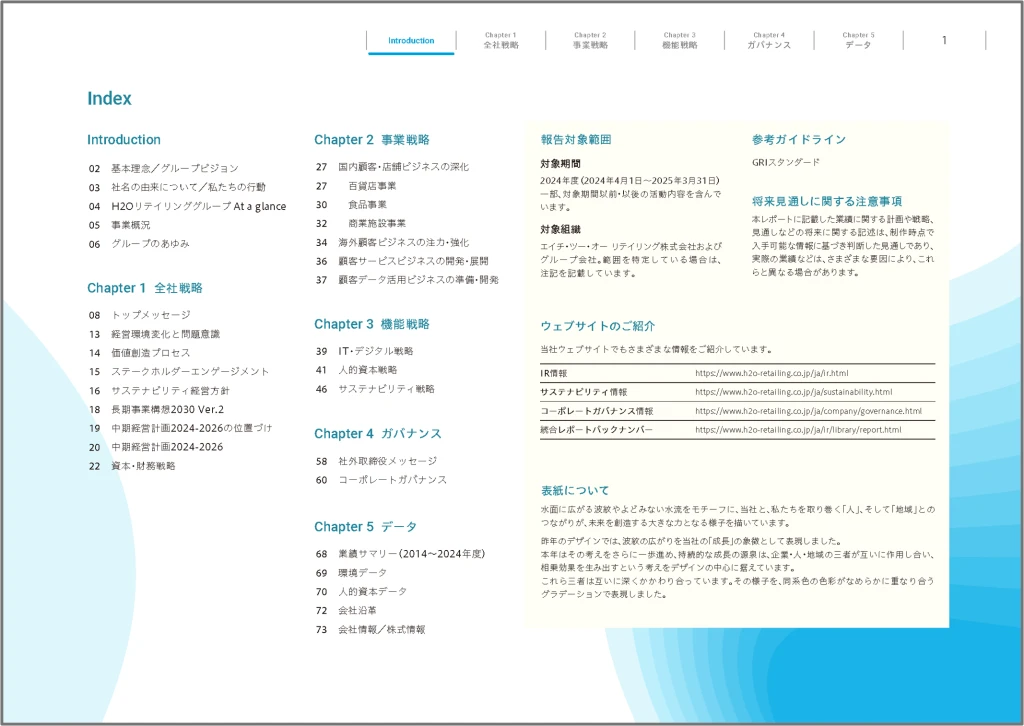Open 社外取締役メッセージ index entry

click(387, 461)
